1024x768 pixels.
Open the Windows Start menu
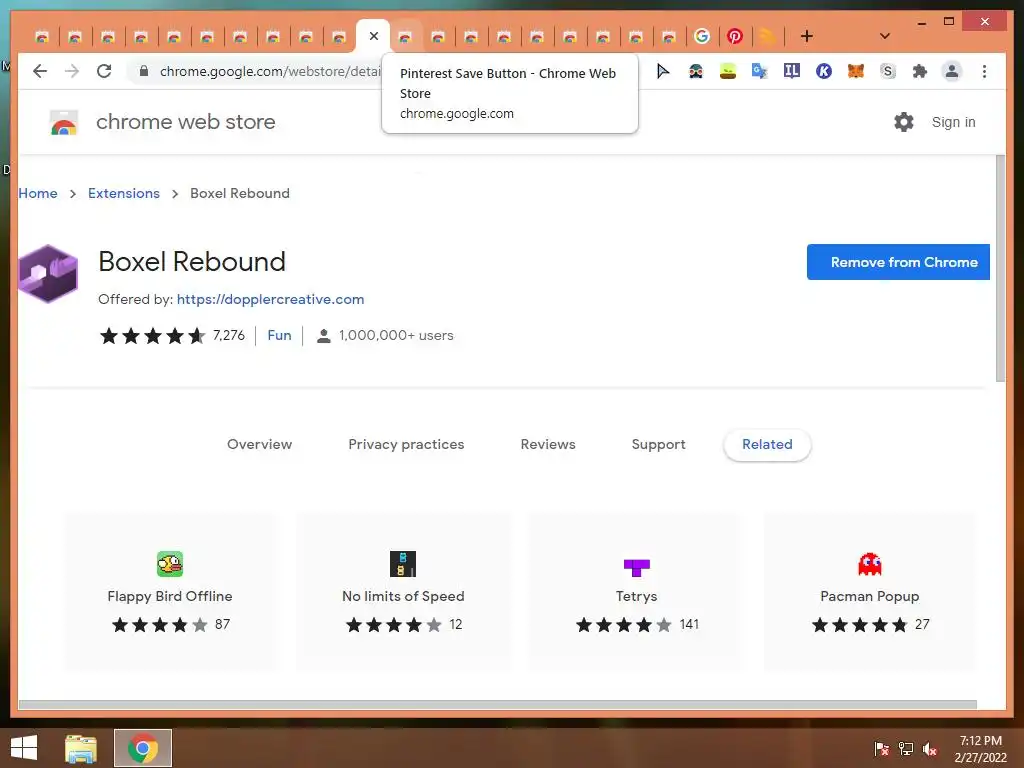pyautogui.click(x=24, y=748)
